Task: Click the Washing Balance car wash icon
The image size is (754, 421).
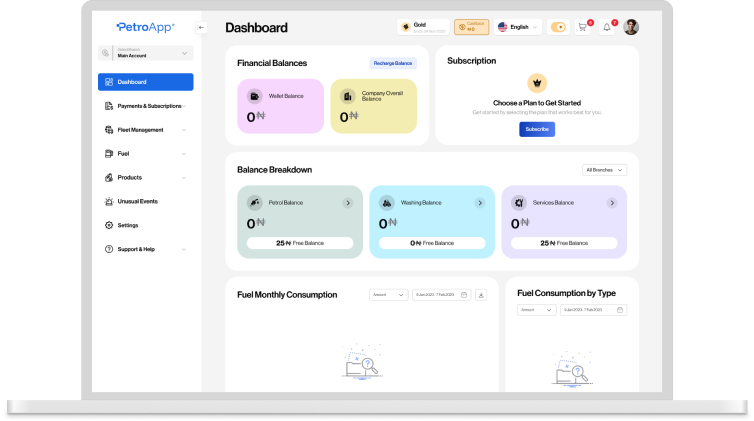Action: (387, 202)
